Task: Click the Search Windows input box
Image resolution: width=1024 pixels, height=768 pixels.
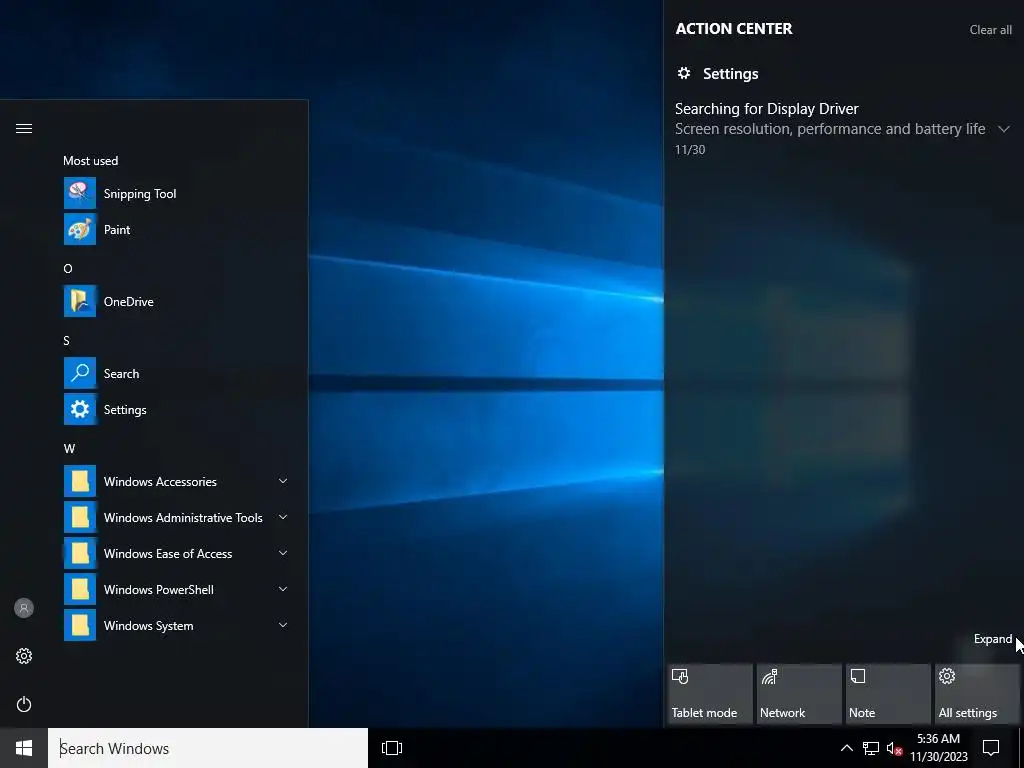Action: tap(208, 748)
